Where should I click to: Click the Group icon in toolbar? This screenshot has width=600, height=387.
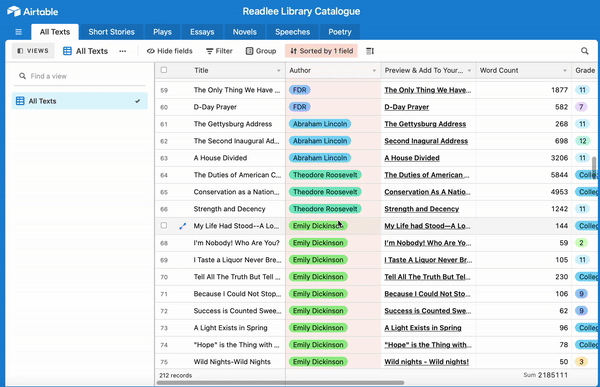click(x=249, y=51)
